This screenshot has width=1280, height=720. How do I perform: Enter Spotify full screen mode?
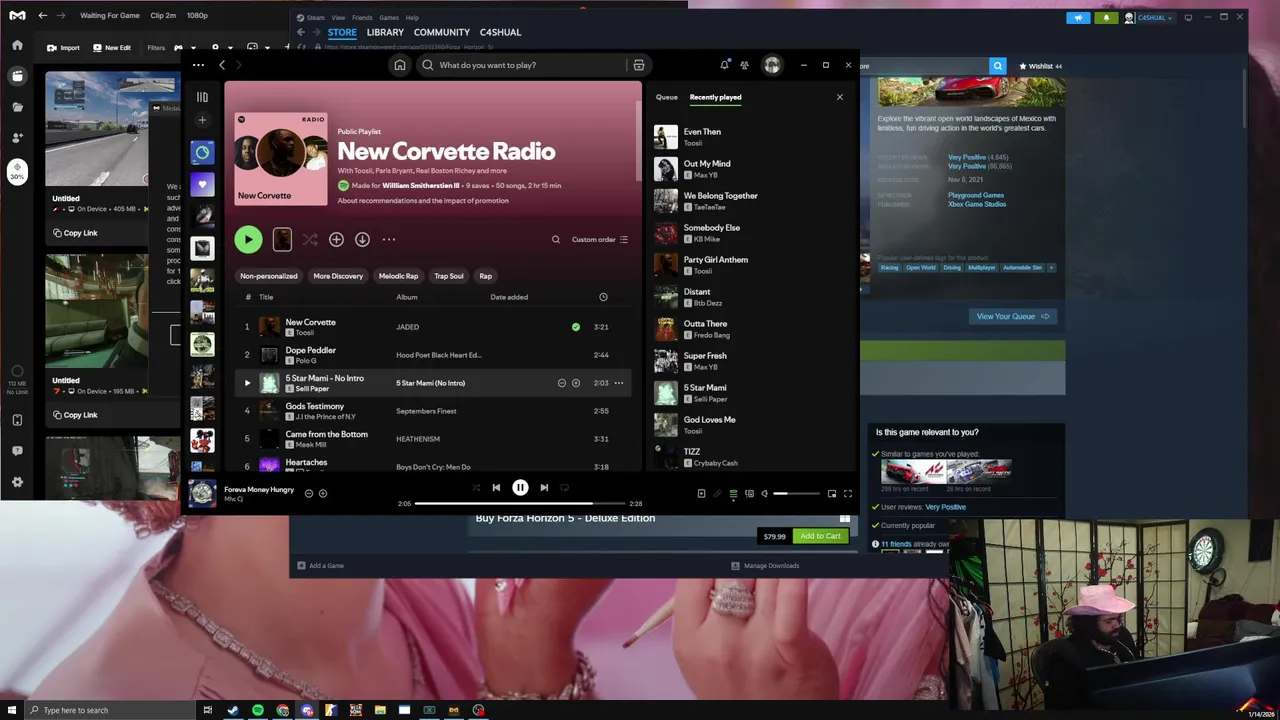click(x=847, y=493)
